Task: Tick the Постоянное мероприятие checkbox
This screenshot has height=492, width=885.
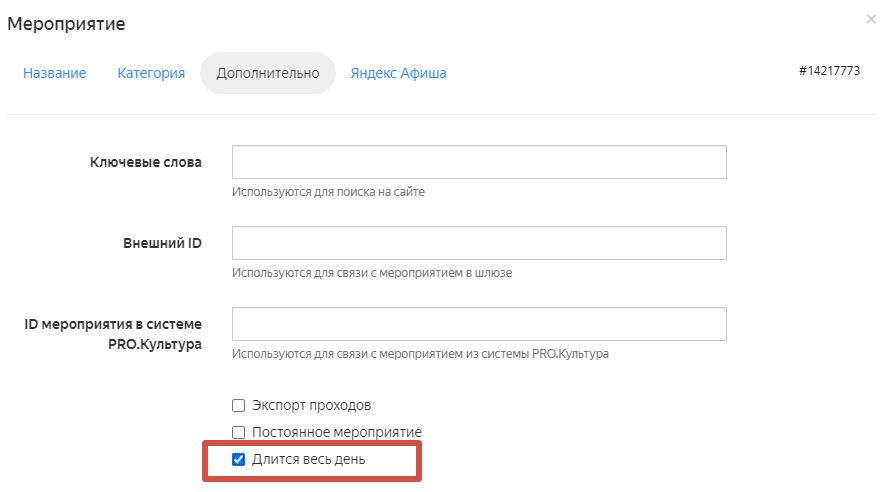Action: pyautogui.click(x=238, y=432)
